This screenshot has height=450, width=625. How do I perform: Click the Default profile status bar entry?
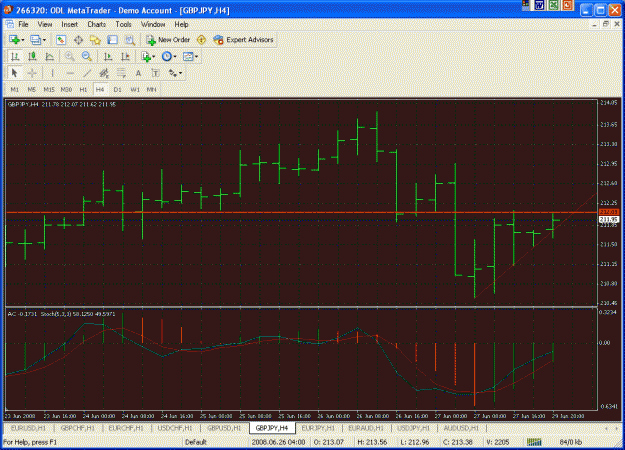pyautogui.click(x=196, y=442)
